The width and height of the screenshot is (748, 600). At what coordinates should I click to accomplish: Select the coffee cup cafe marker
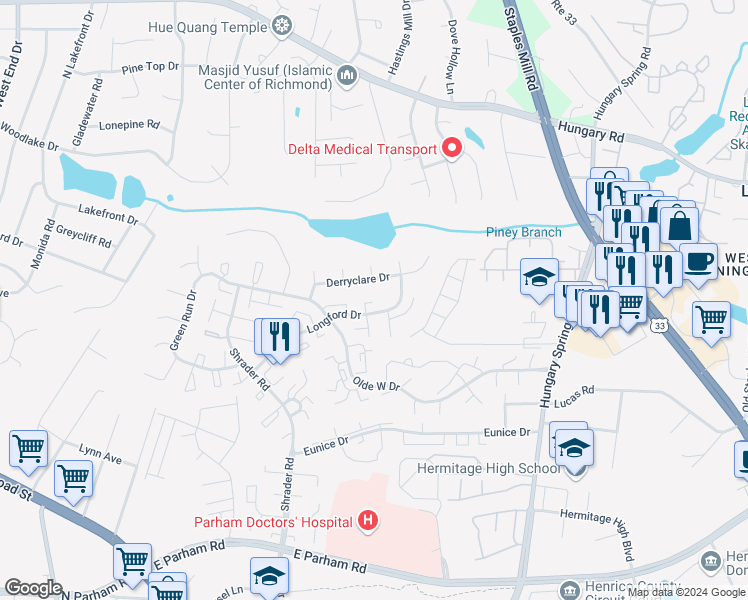click(x=698, y=263)
